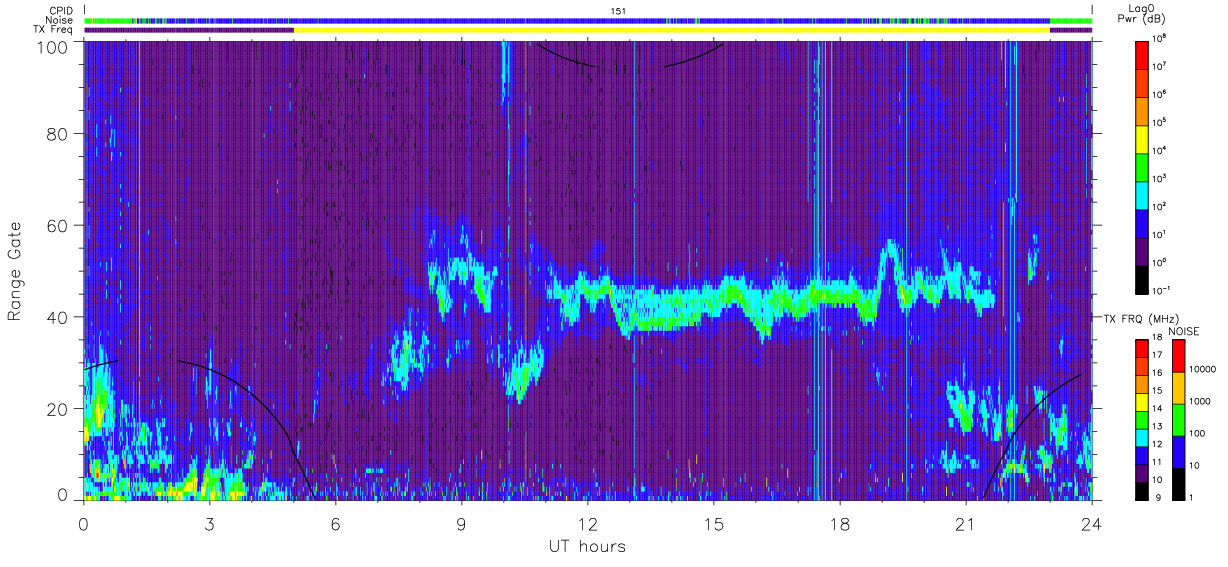
Task: Click the CPID value 151
Action: pos(617,10)
